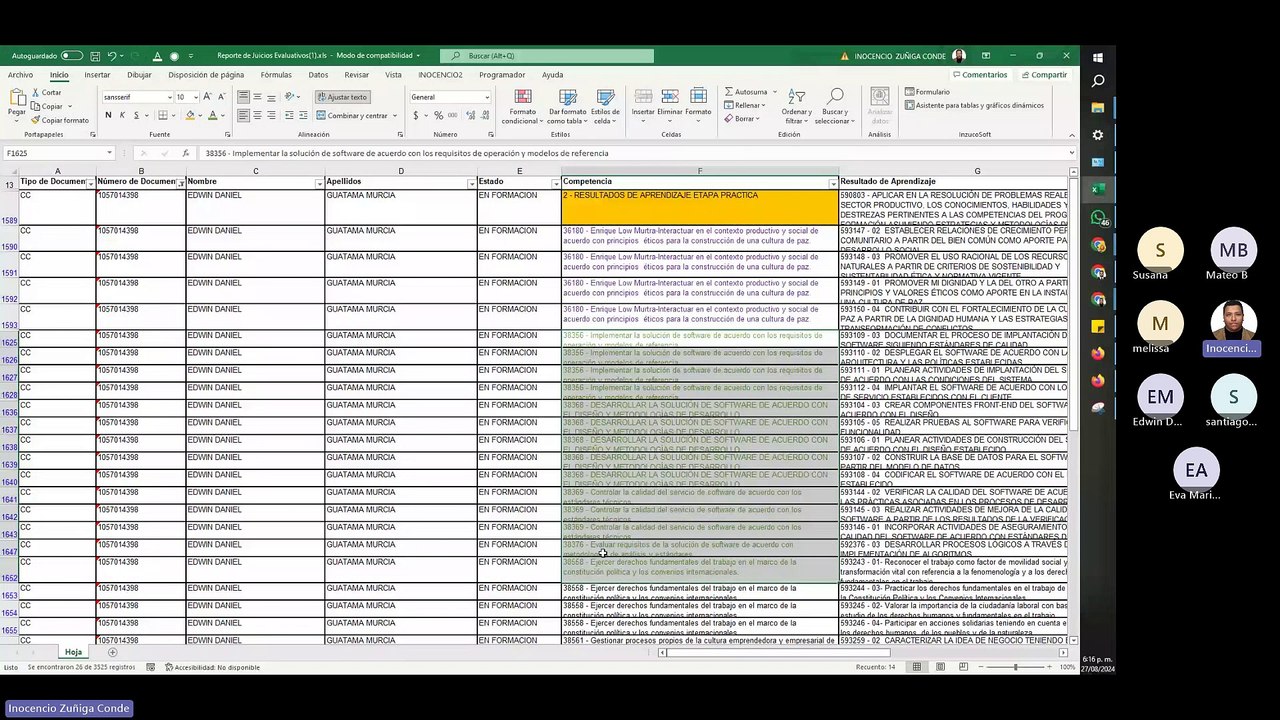Click the increase indent icon

click(304, 115)
